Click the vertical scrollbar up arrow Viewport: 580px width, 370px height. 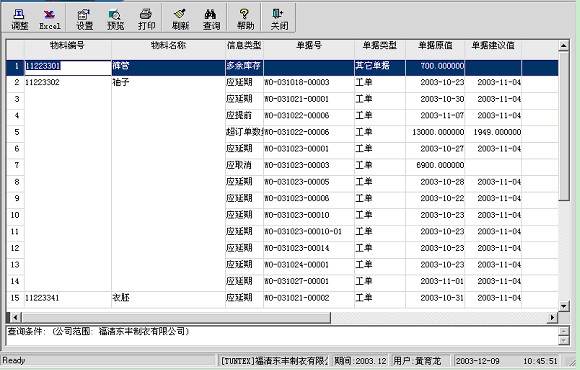(563, 46)
